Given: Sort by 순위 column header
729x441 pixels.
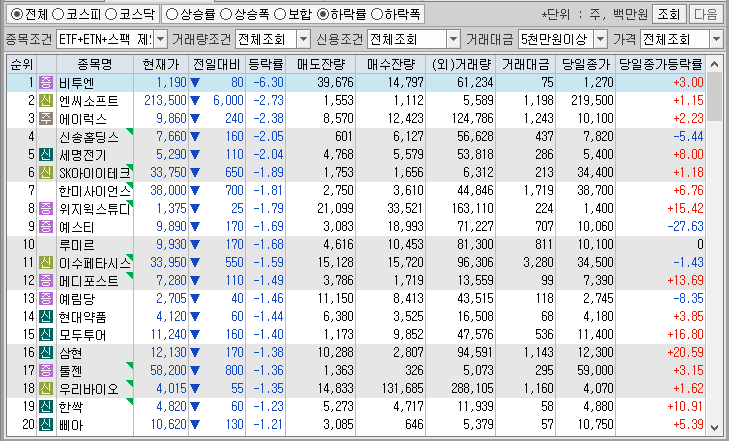Looking at the screenshot, I should click(22, 64).
